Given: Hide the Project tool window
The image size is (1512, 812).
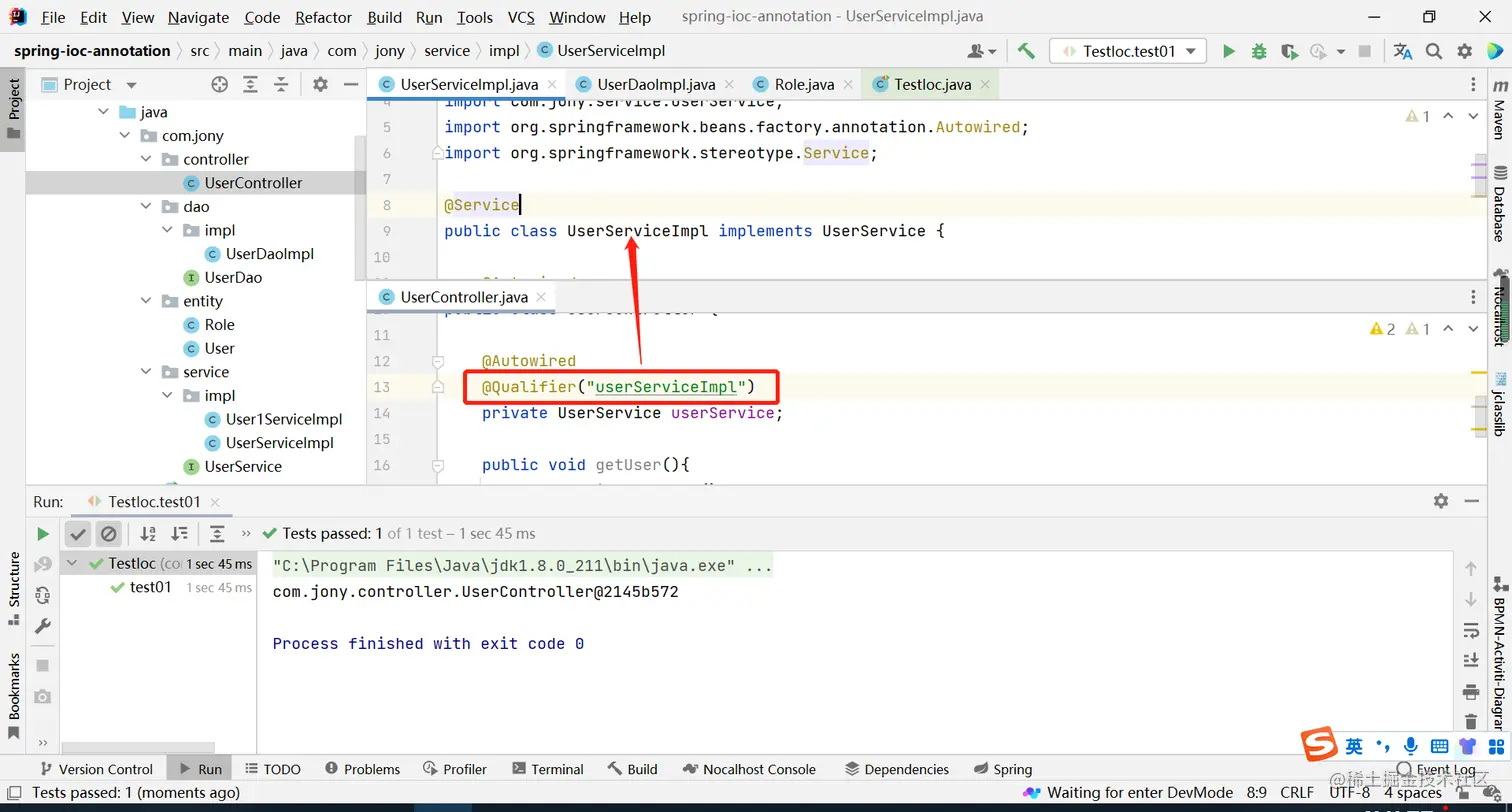Looking at the screenshot, I should pos(351,85).
